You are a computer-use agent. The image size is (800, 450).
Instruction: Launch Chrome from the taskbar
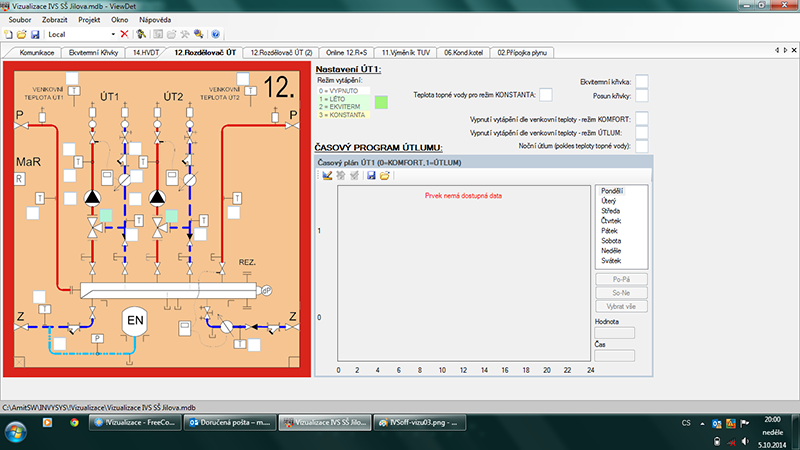tap(74, 422)
